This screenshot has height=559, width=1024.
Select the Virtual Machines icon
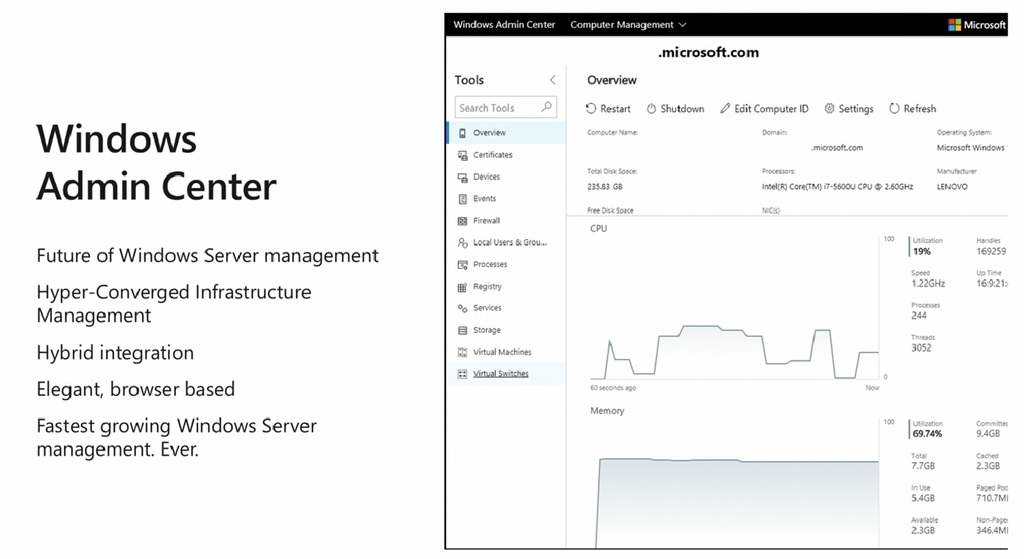coord(462,352)
